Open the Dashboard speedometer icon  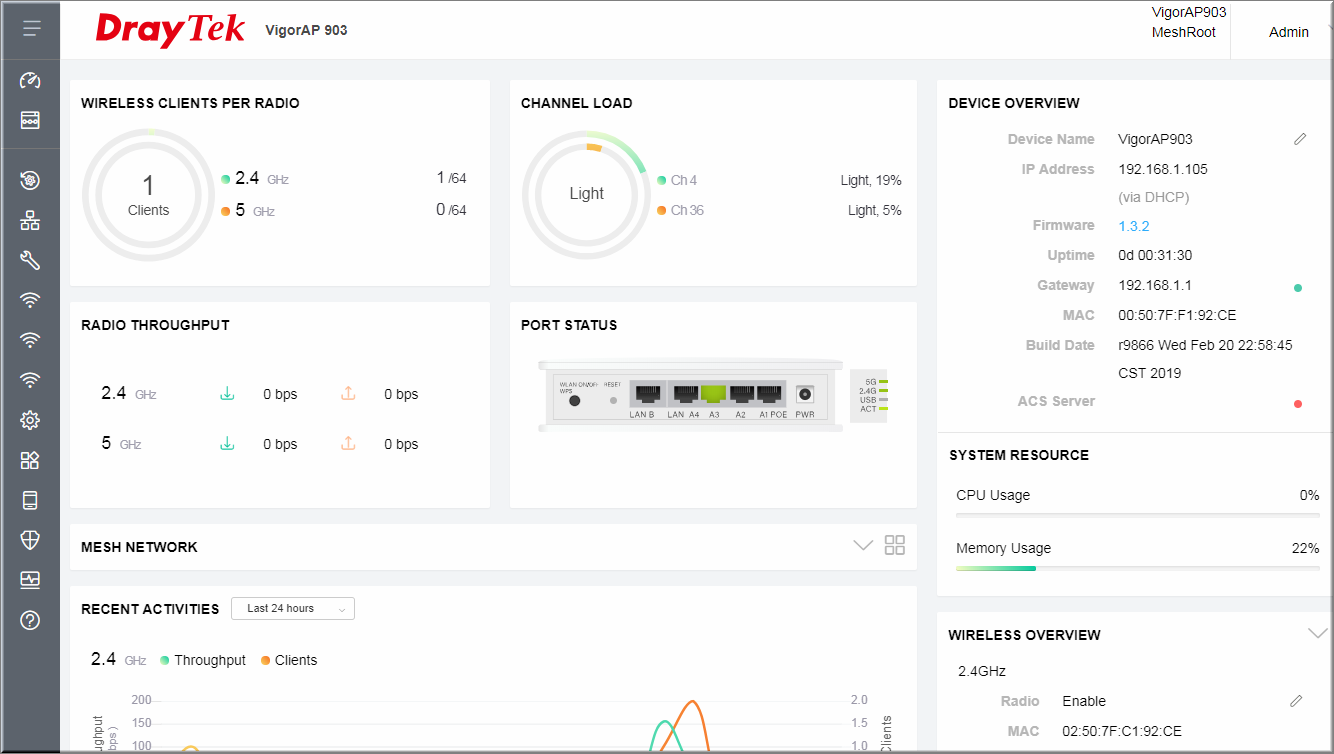[x=30, y=80]
